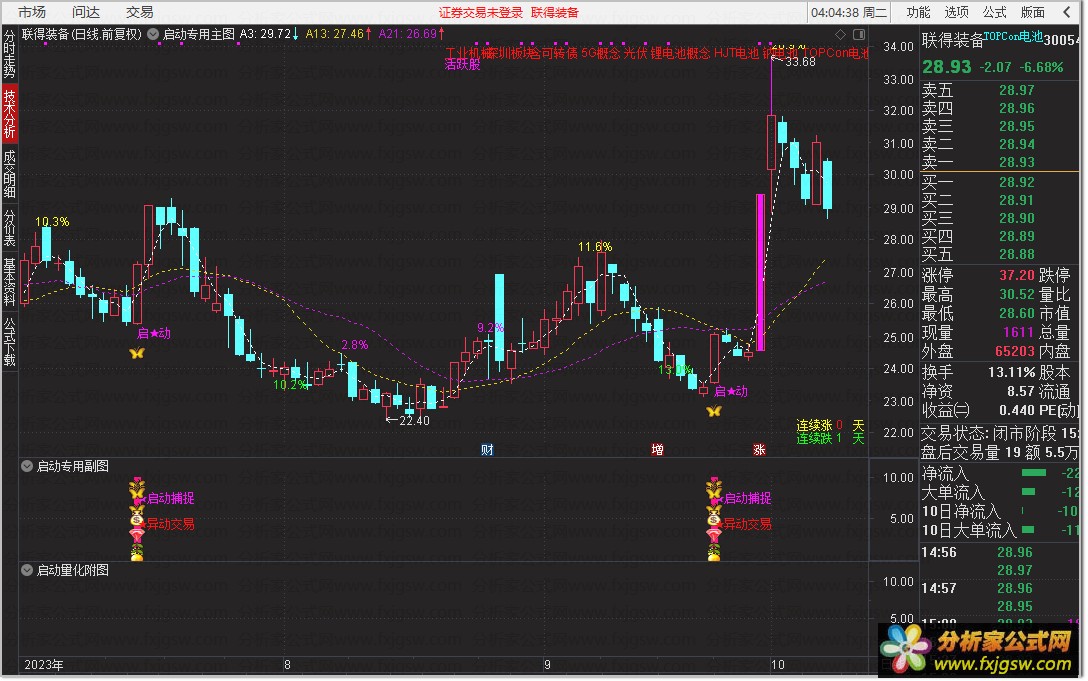Click the 联得装备(日线.前复权) chart title
Image resolution: width=1088 pixels, height=681 pixels.
(81, 33)
